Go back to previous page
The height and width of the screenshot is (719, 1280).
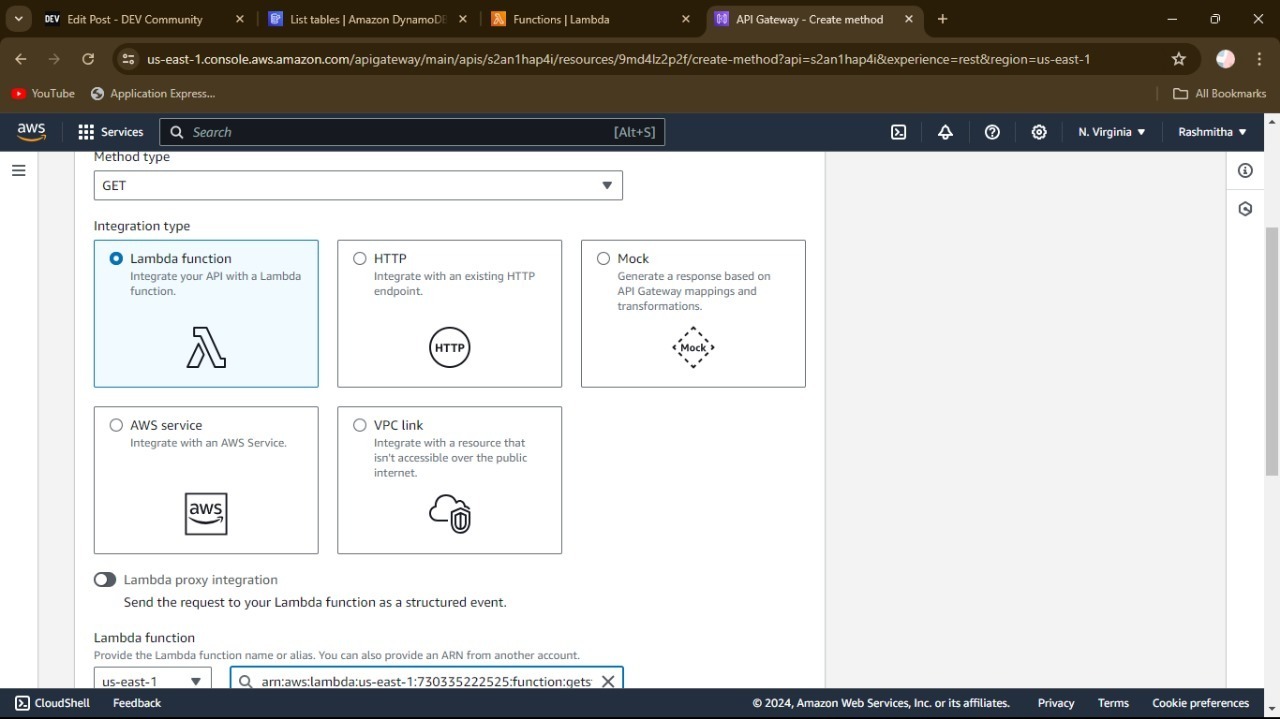click(x=21, y=59)
